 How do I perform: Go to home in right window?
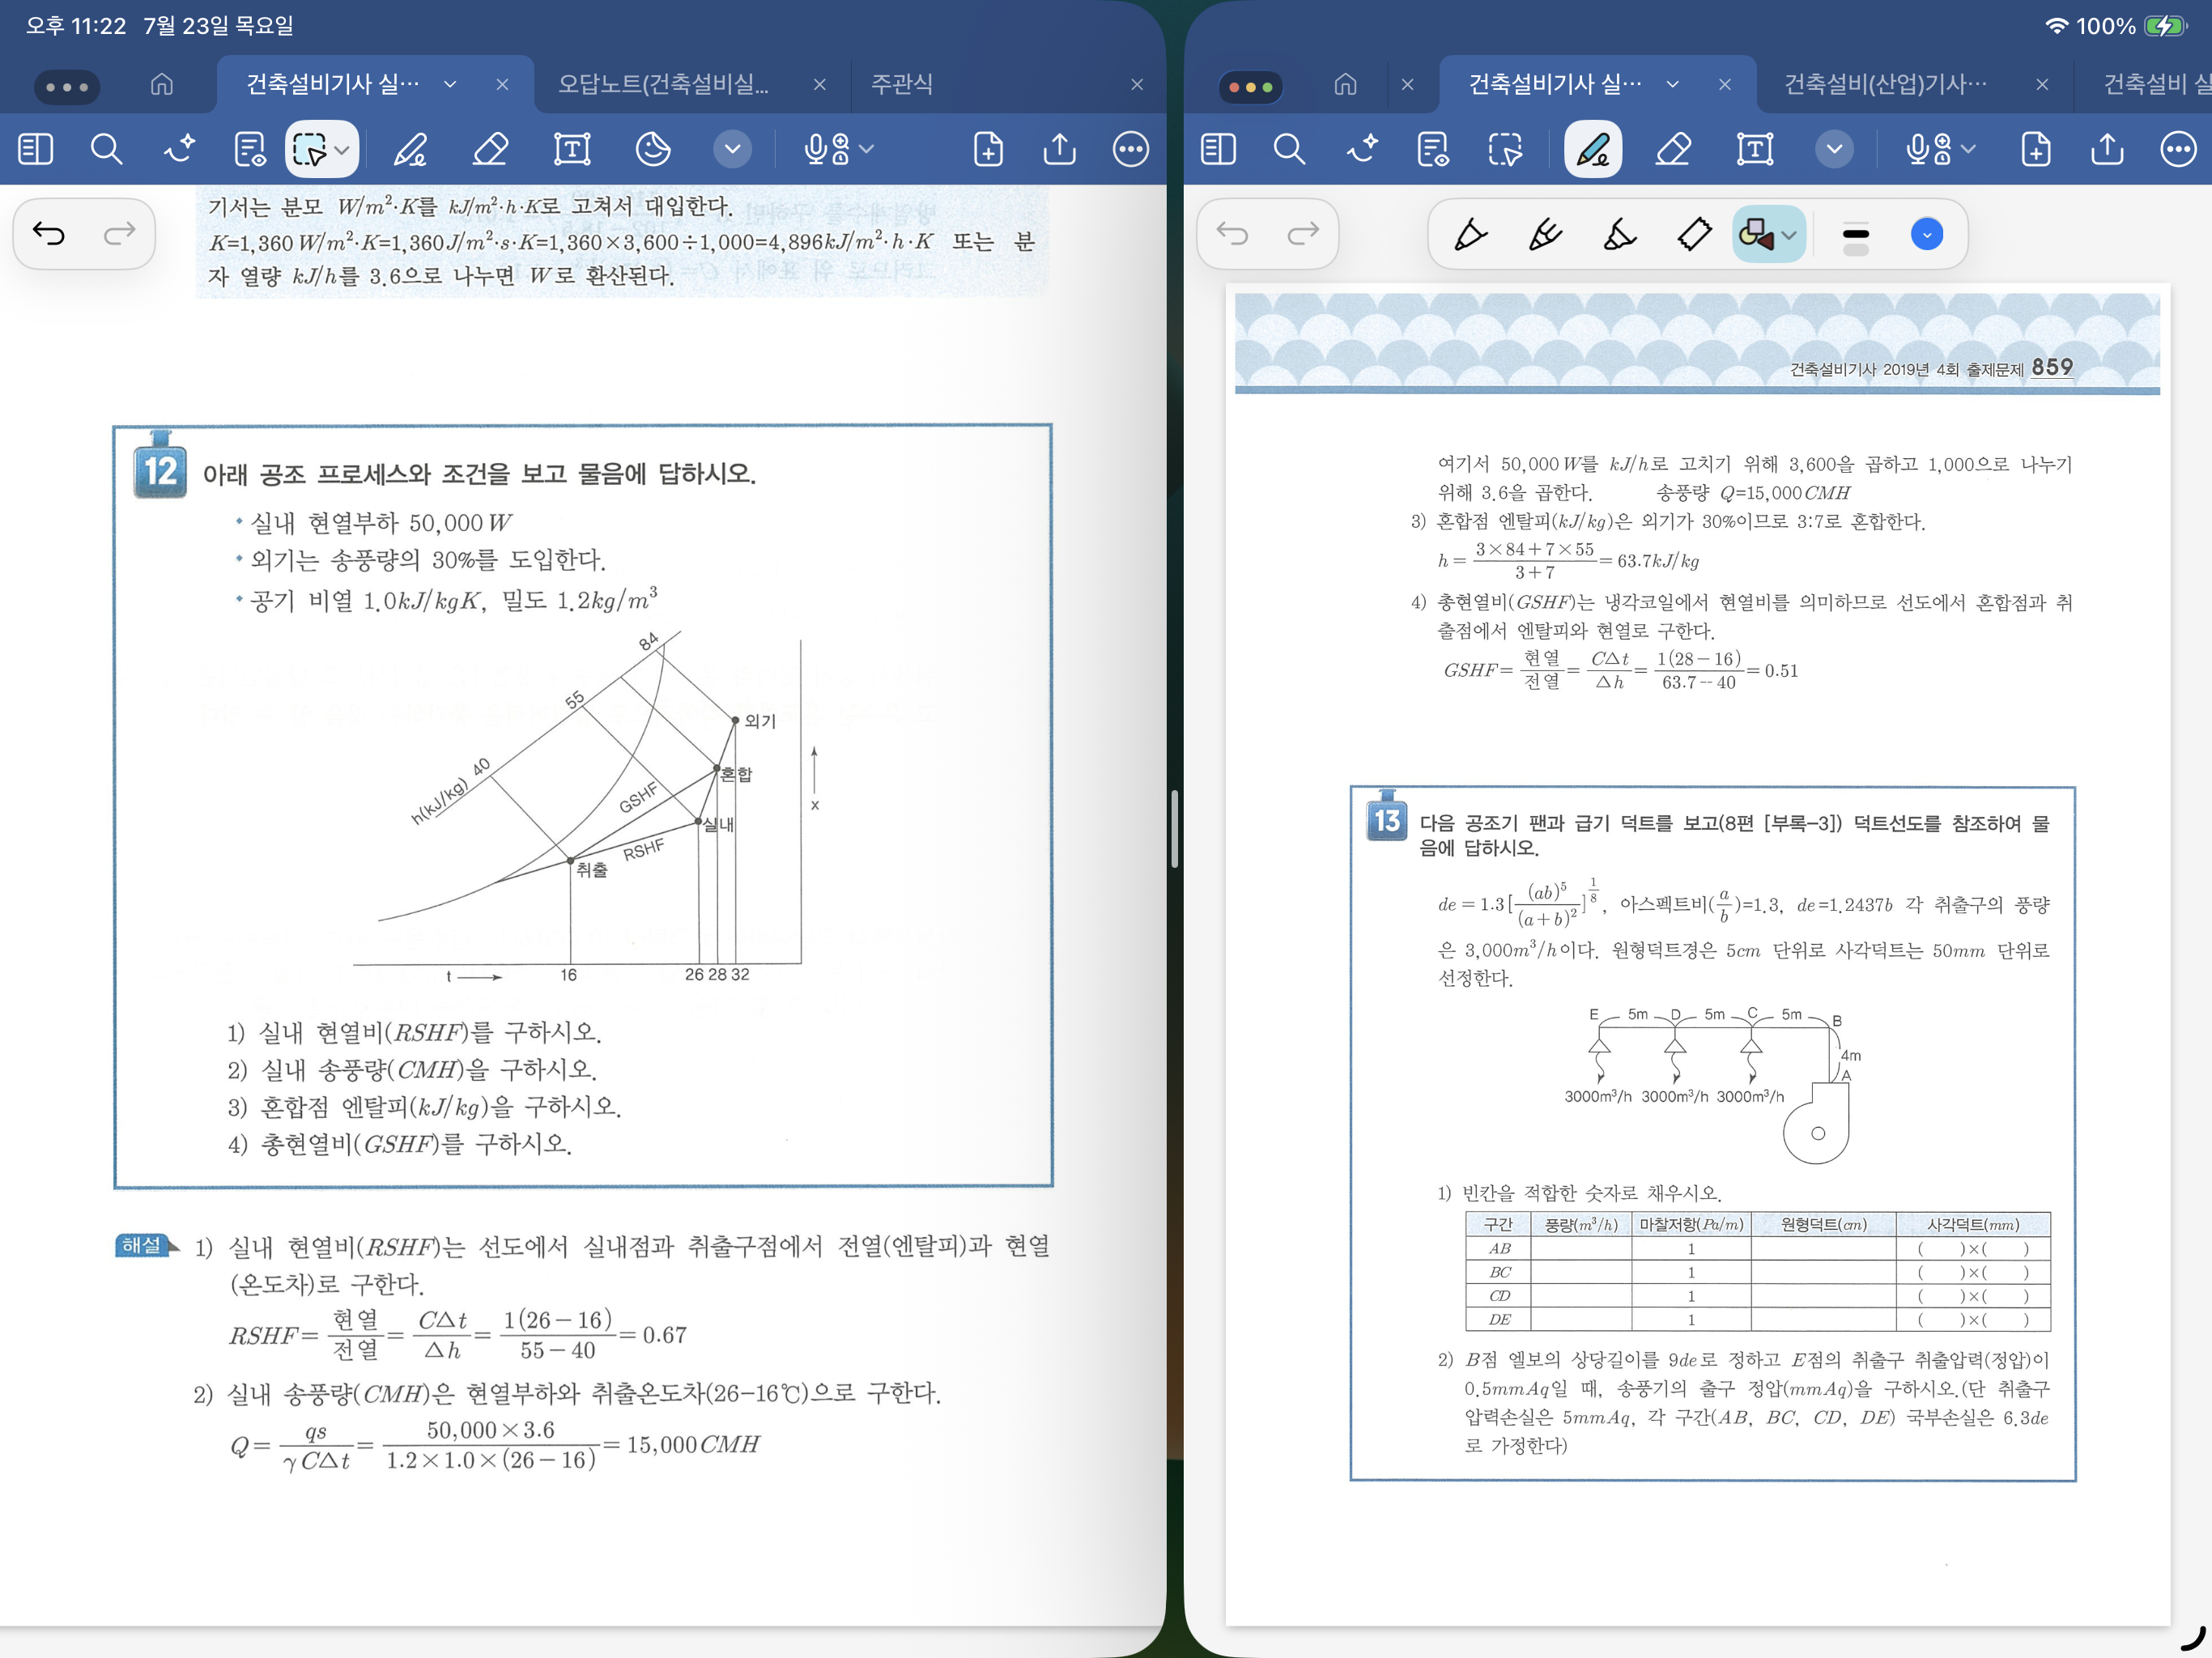point(1346,85)
